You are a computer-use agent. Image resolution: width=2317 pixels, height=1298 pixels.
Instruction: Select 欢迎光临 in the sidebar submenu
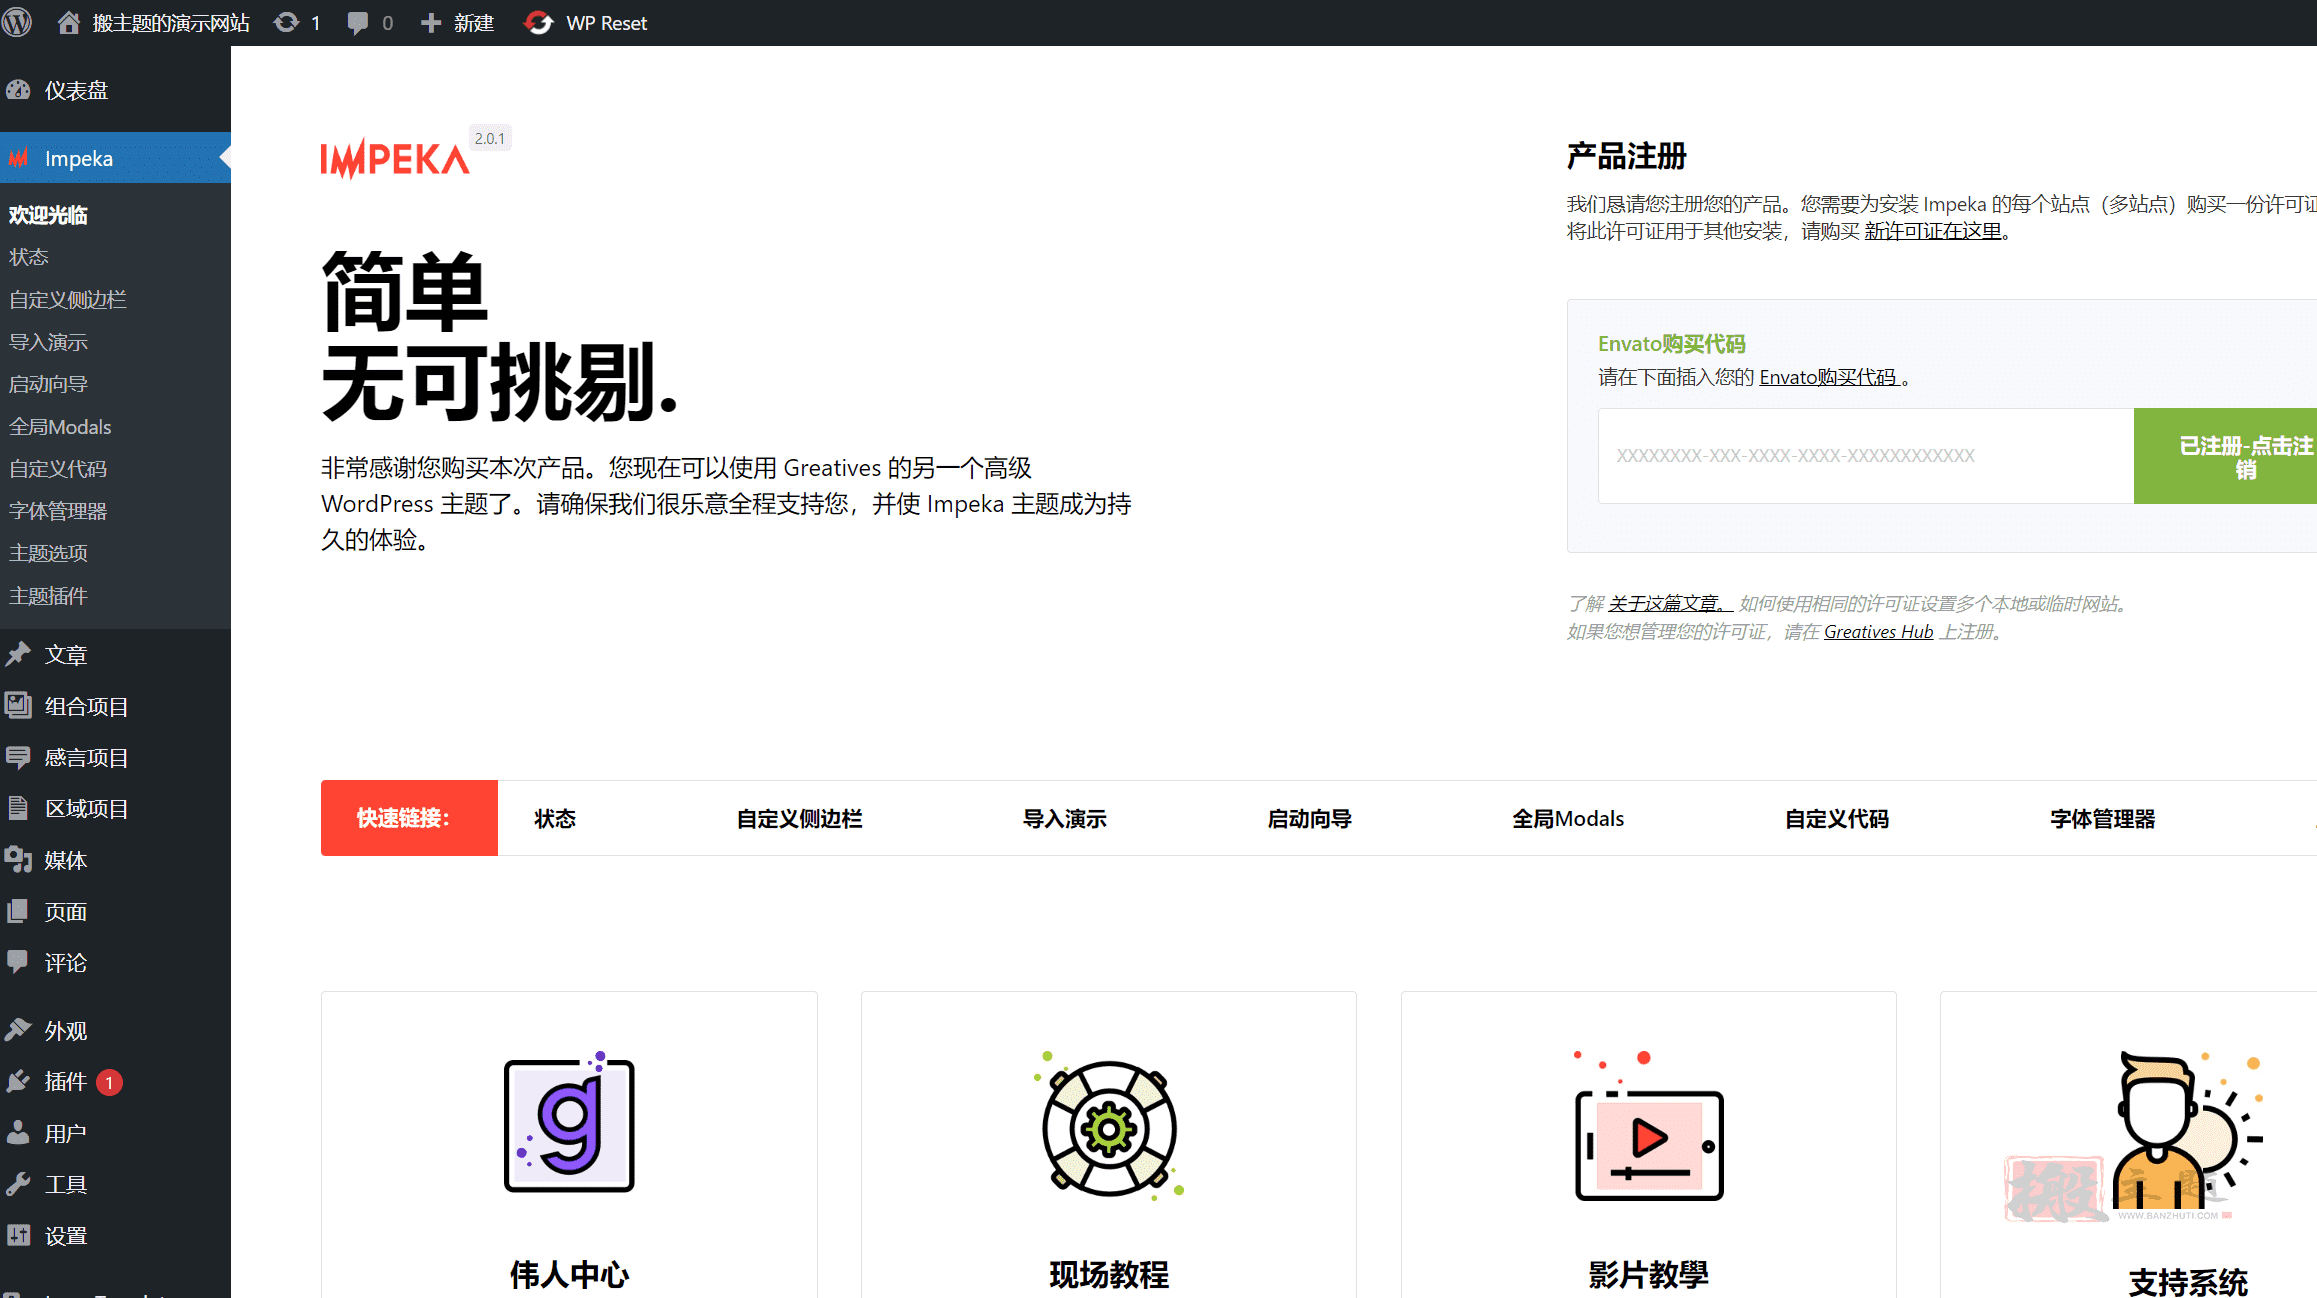48,215
